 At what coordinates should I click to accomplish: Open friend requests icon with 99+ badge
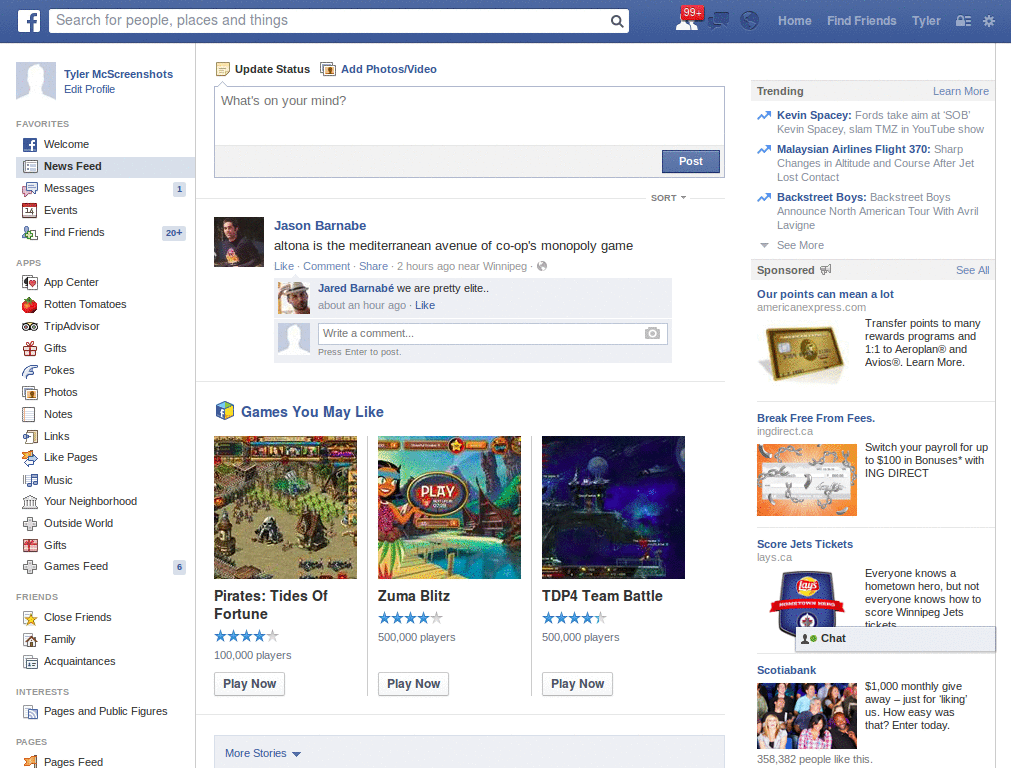click(x=688, y=20)
